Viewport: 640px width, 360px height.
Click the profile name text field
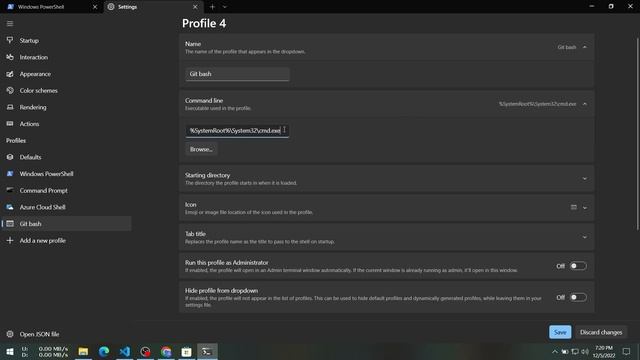[x=237, y=74]
